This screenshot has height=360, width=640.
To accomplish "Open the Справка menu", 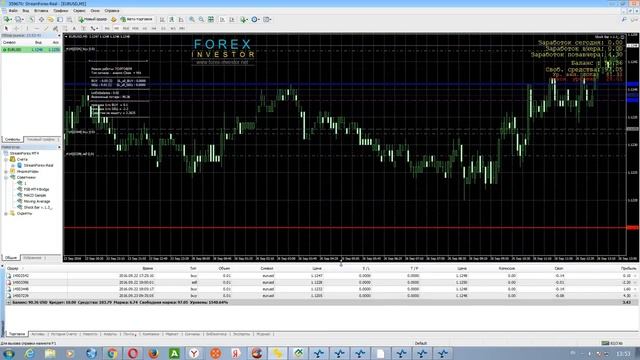I will tap(112, 11).
